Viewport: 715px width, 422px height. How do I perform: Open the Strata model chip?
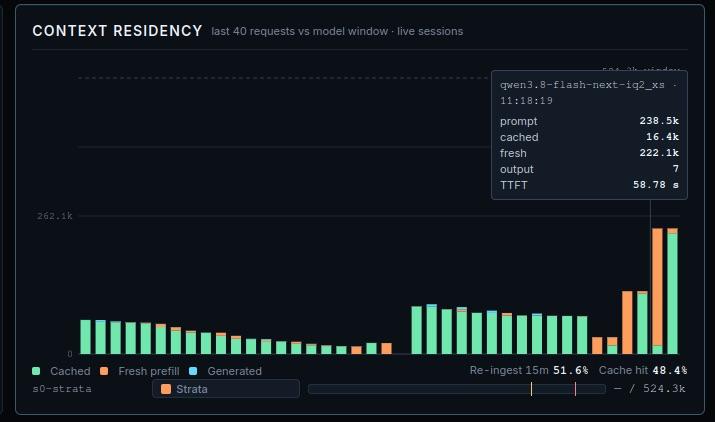tap(226, 389)
